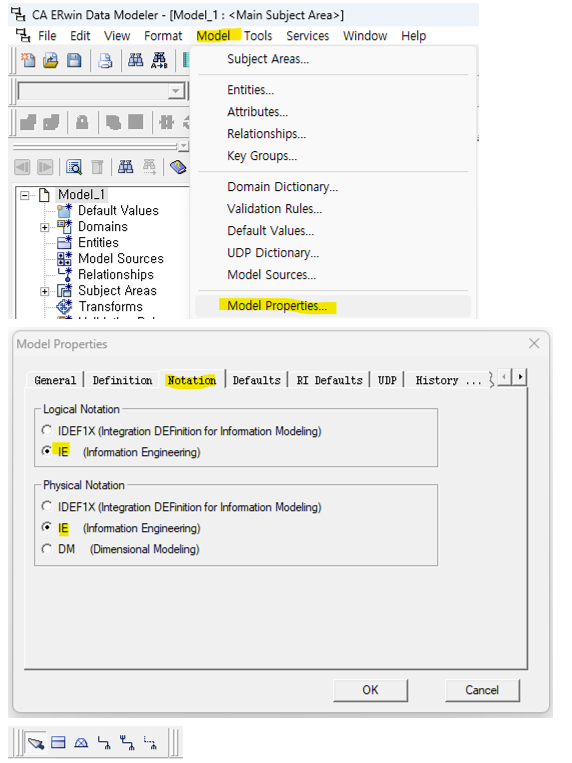The height and width of the screenshot is (763, 572).
Task: Select Default Values in model tree
Action: pyautogui.click(x=118, y=211)
